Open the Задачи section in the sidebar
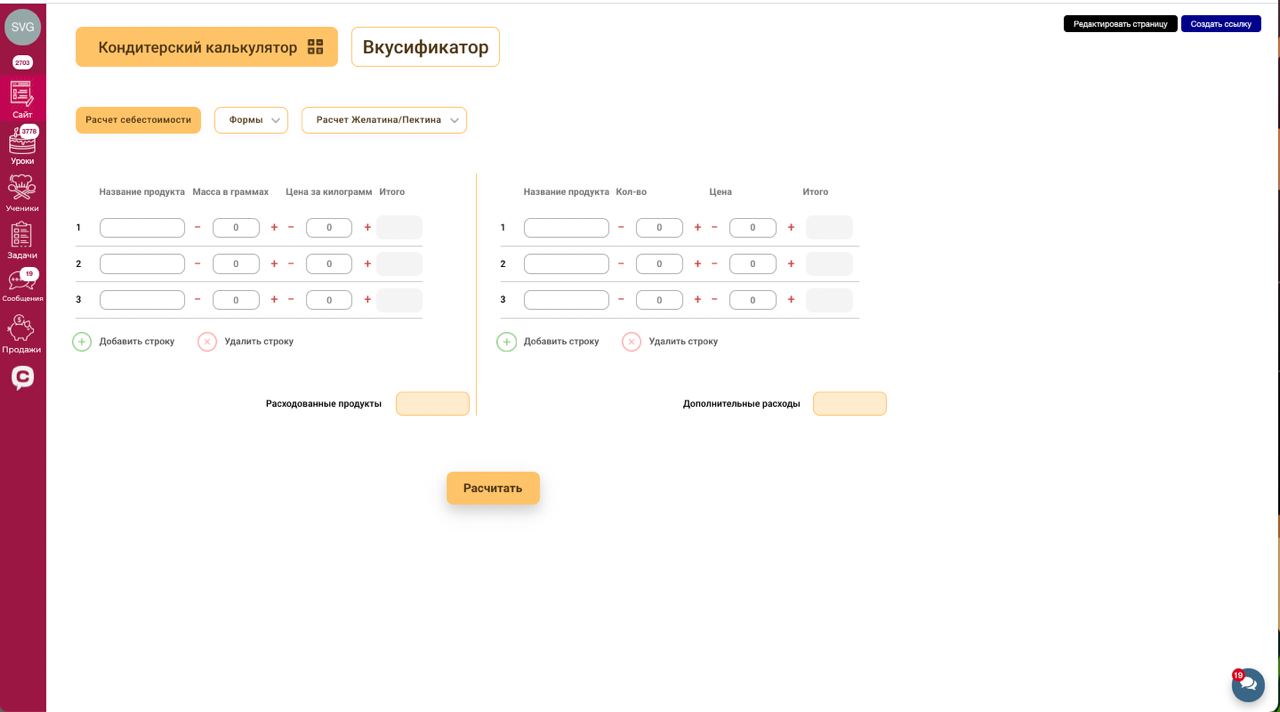The image size is (1280, 712). 22,240
